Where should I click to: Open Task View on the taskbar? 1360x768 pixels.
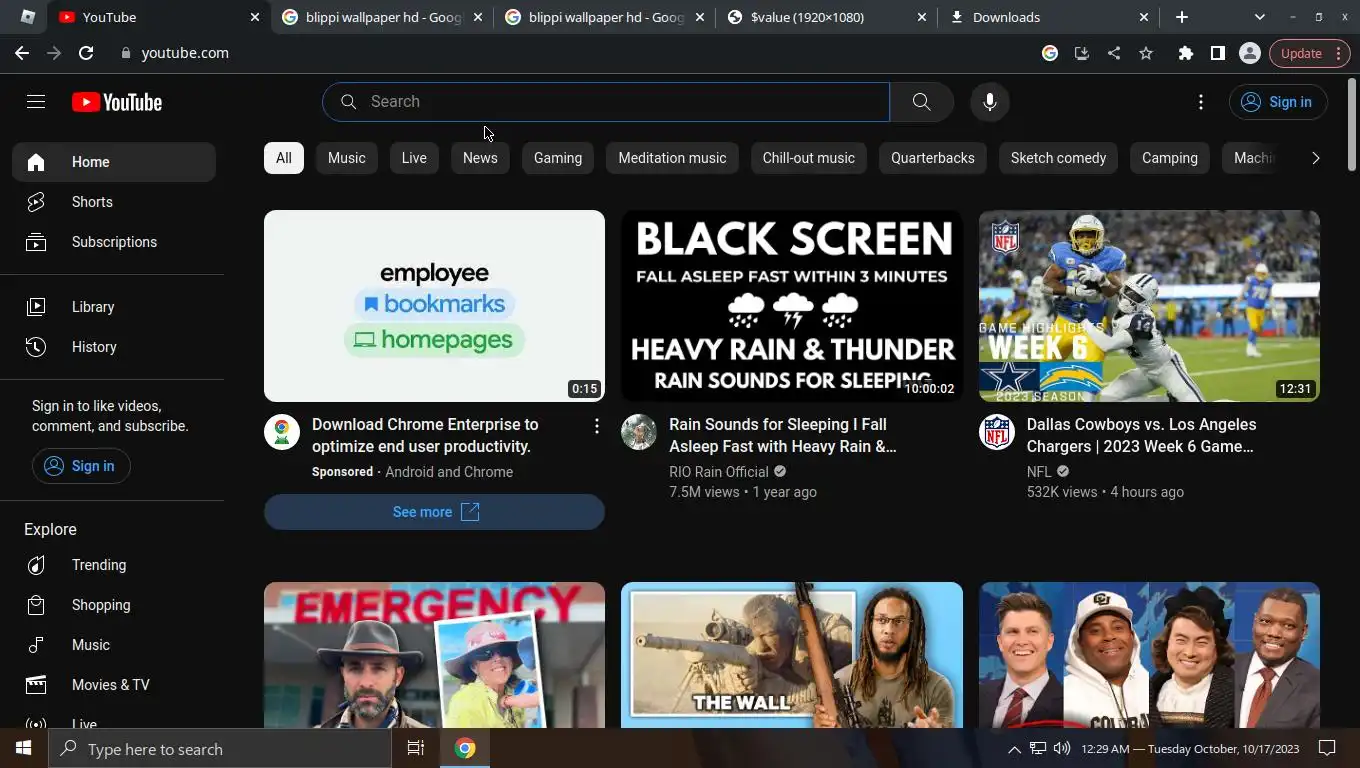pos(416,748)
